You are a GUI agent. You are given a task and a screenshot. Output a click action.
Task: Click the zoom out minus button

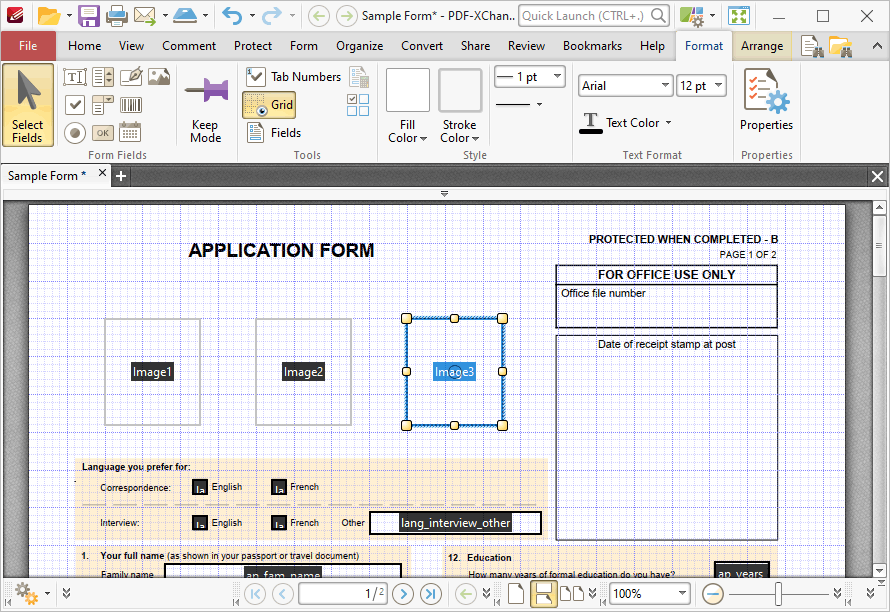[x=712, y=594]
